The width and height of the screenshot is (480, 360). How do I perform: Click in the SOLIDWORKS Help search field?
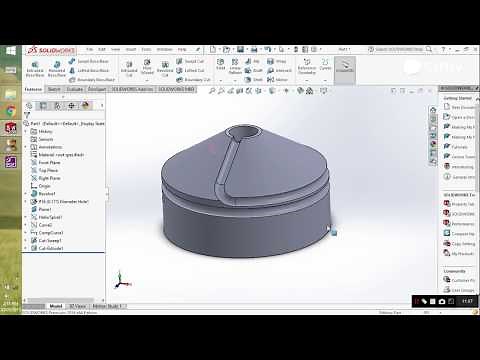coord(399,49)
